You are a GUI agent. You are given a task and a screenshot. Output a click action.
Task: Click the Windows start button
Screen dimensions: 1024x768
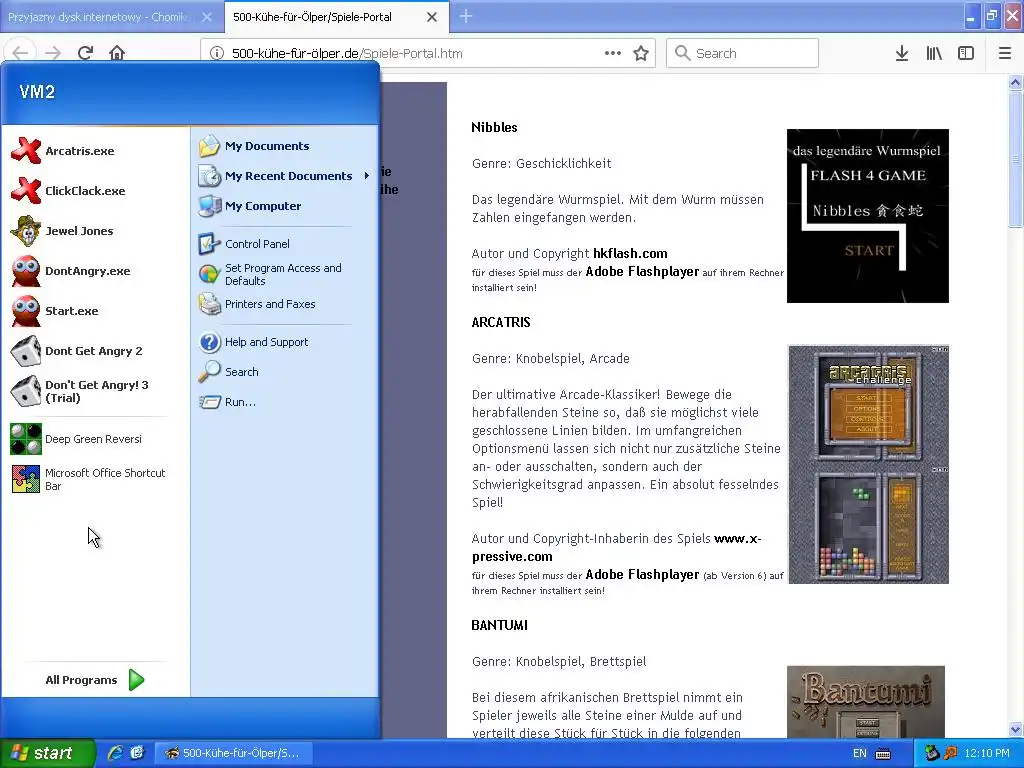click(47, 753)
